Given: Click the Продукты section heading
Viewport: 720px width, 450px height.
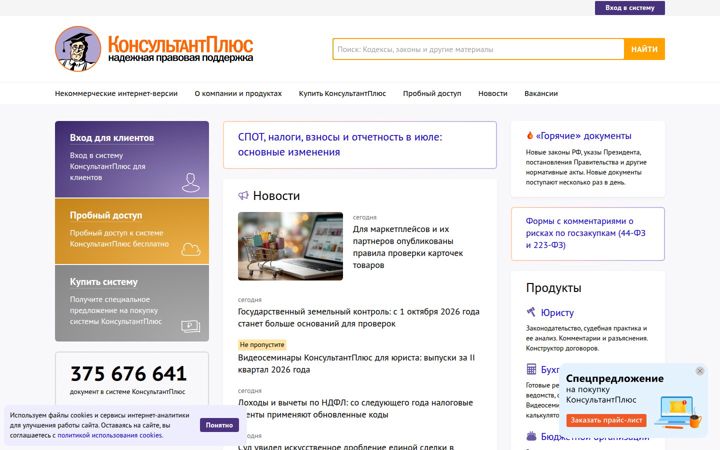Looking at the screenshot, I should pyautogui.click(x=554, y=288).
